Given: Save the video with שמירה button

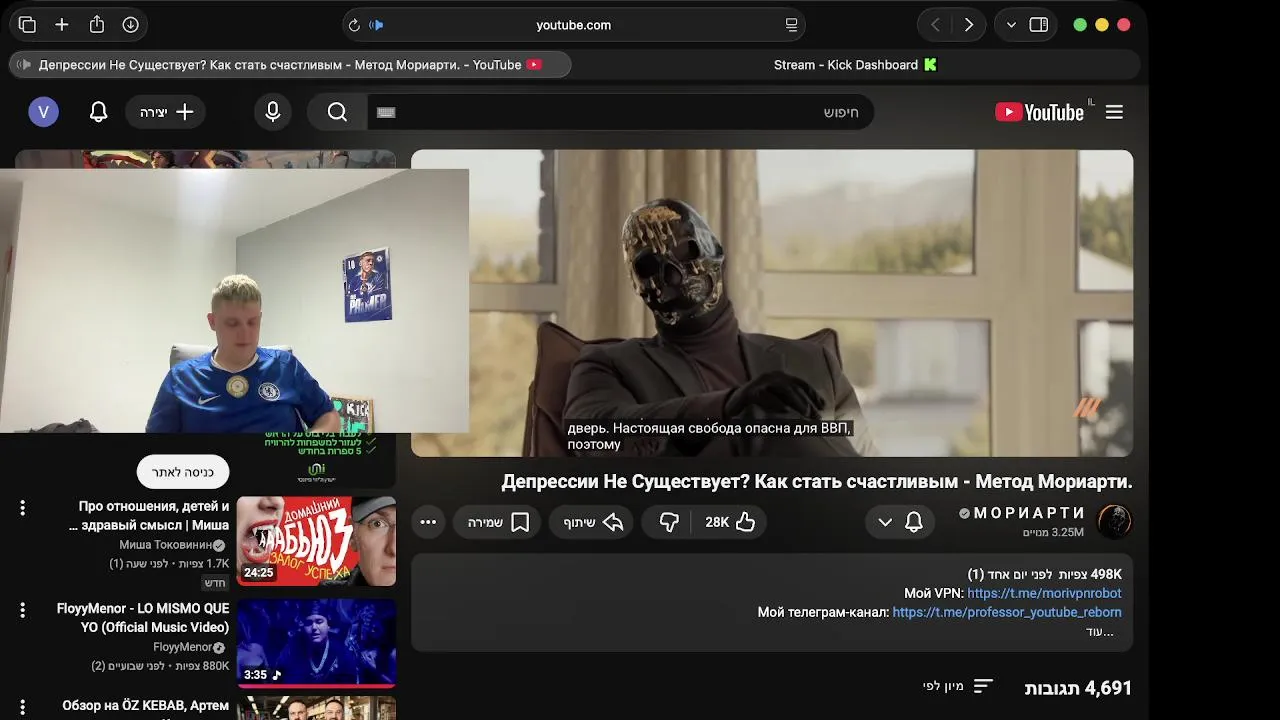Looking at the screenshot, I should click(498, 522).
